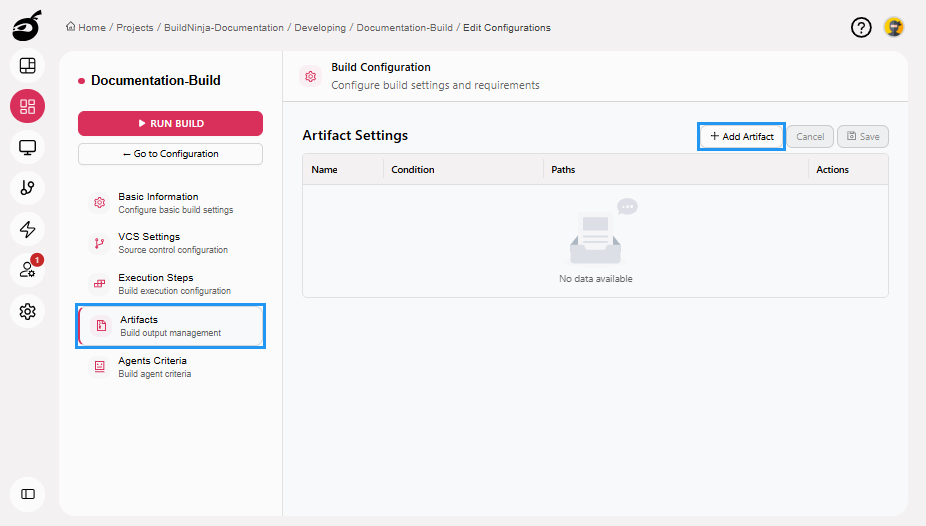
Task: Open the settings gear icon in sidebar
Action: [27, 311]
